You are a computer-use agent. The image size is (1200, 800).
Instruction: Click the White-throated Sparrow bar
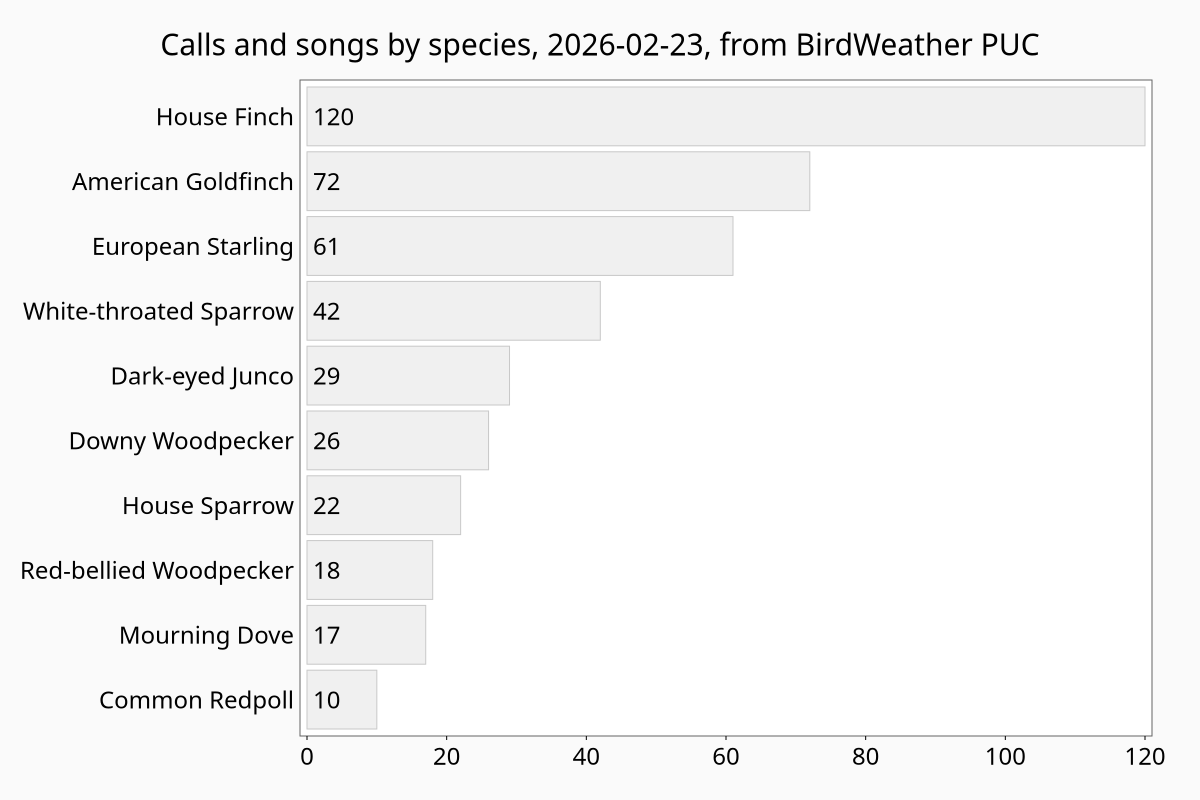(453, 311)
